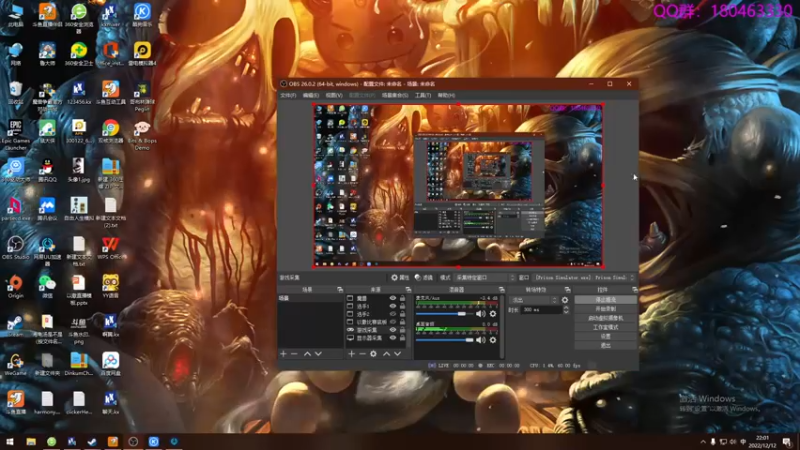The image size is (800, 450).
Task: Toggle the lock on the 游戏采集 source
Action: click(x=403, y=330)
